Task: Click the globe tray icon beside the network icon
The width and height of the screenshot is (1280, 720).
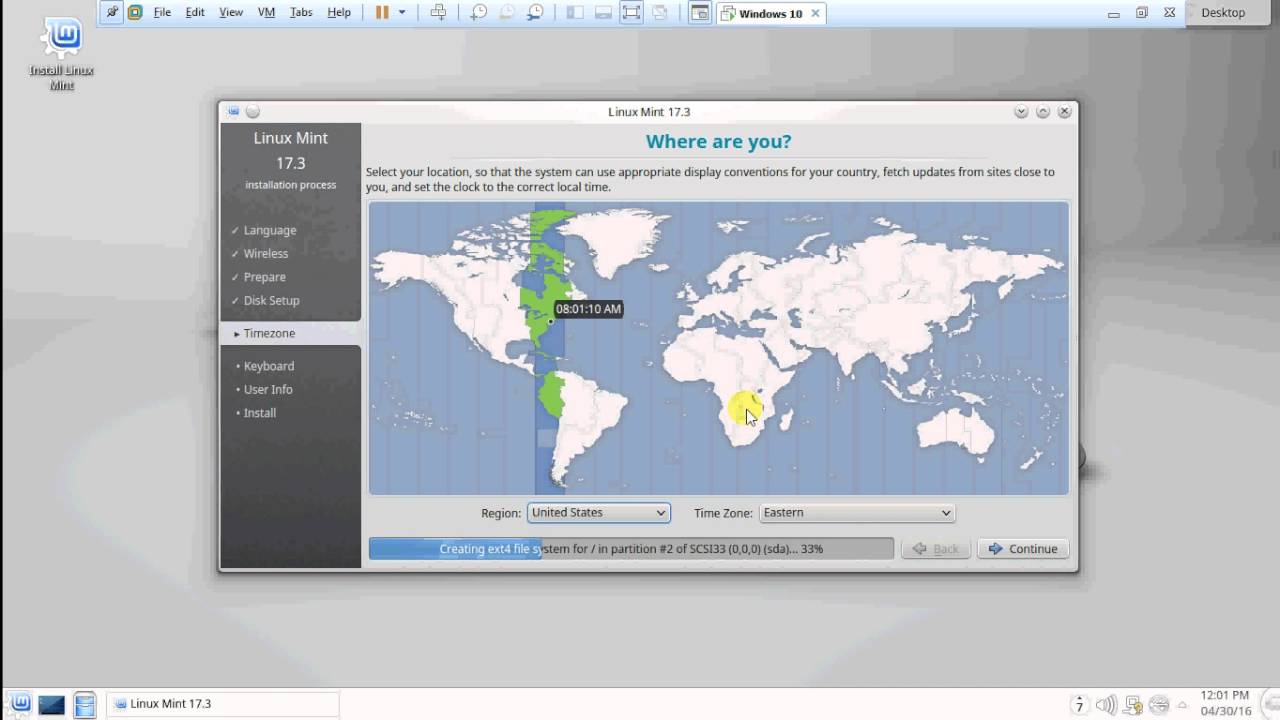Action: [x=1158, y=704]
